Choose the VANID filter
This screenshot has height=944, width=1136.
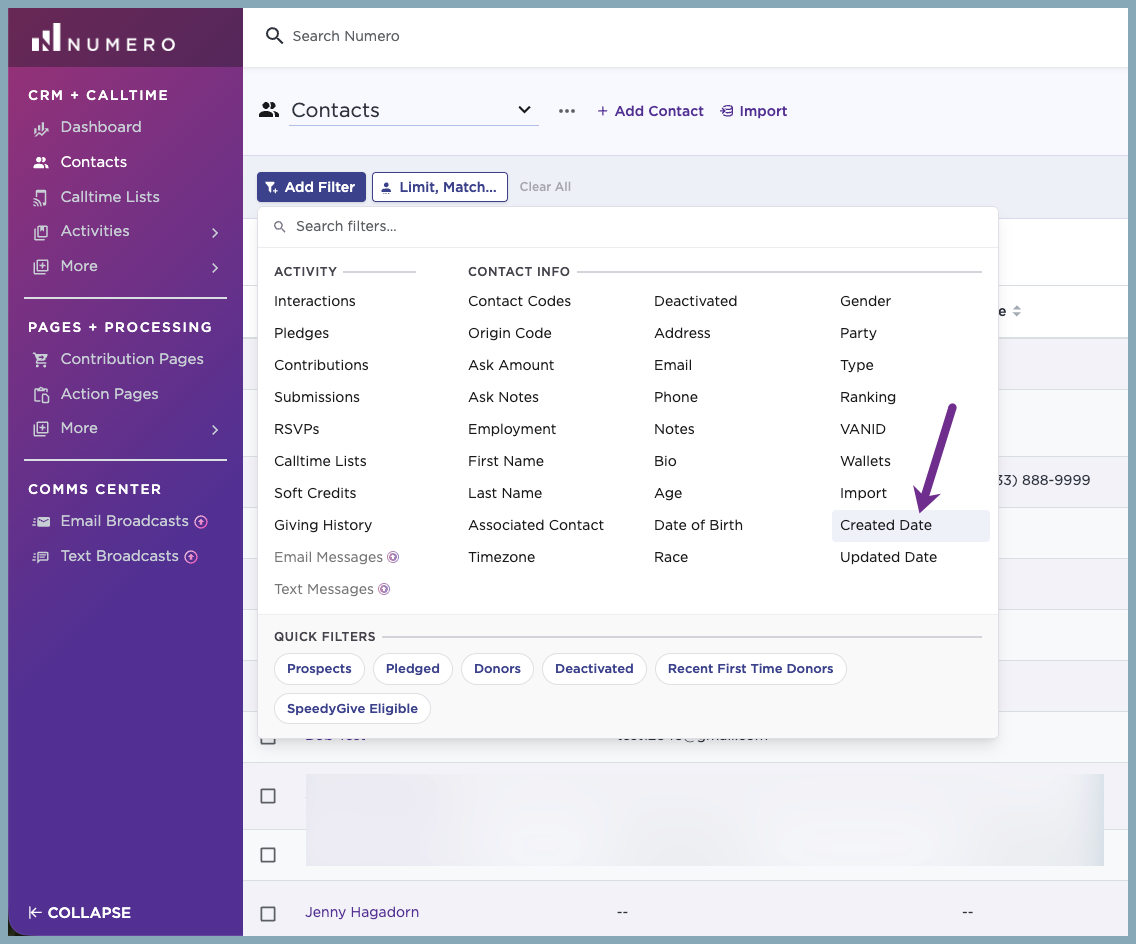(x=863, y=429)
